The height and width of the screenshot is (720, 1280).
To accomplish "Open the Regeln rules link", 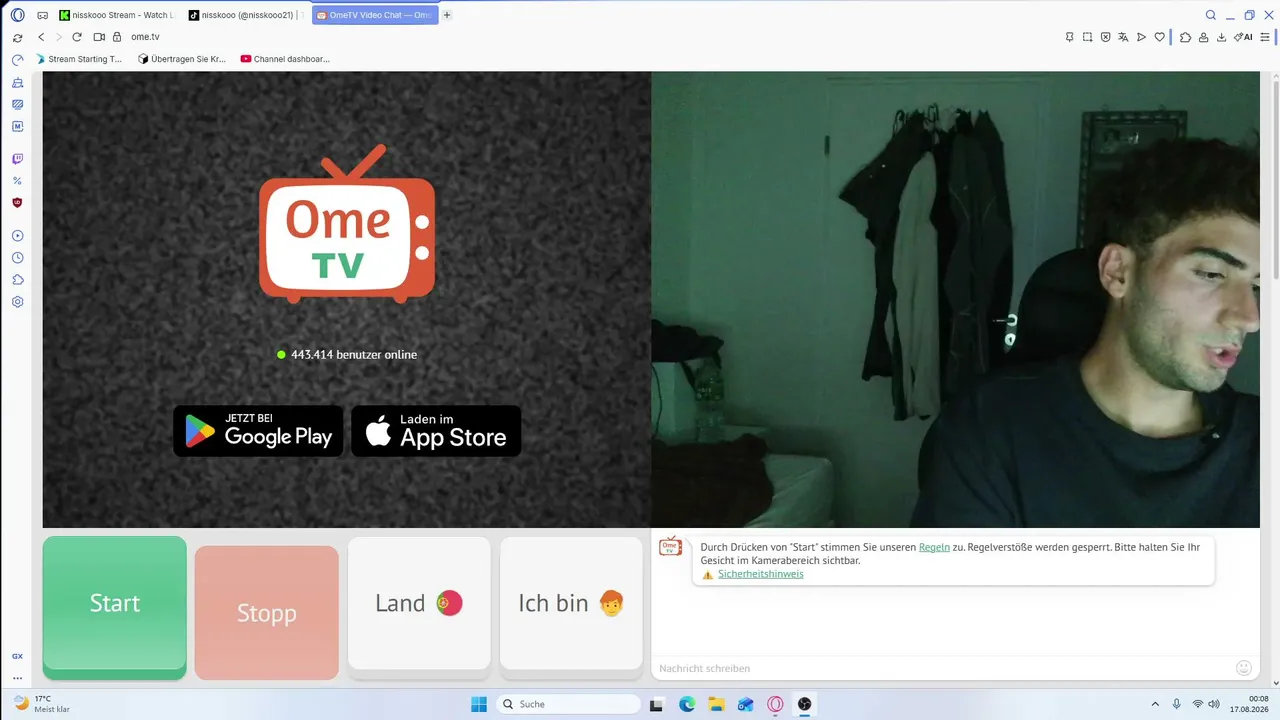I will click(x=934, y=547).
